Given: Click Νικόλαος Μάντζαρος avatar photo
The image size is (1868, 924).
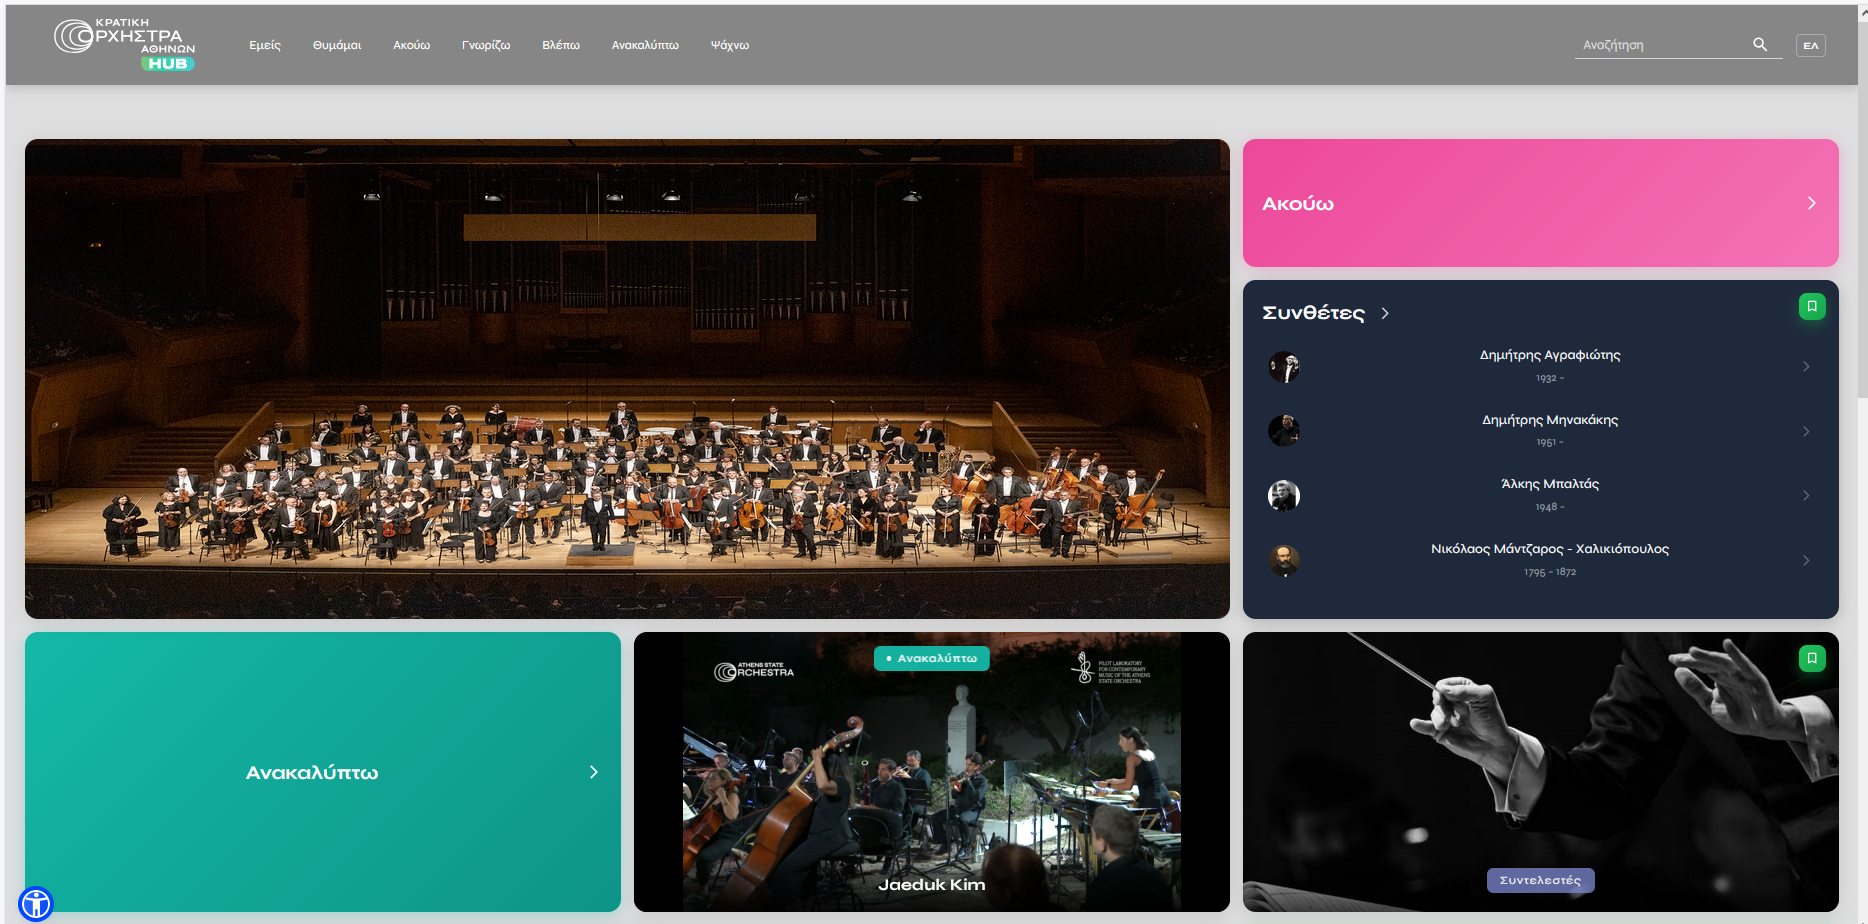Looking at the screenshot, I should (1284, 560).
